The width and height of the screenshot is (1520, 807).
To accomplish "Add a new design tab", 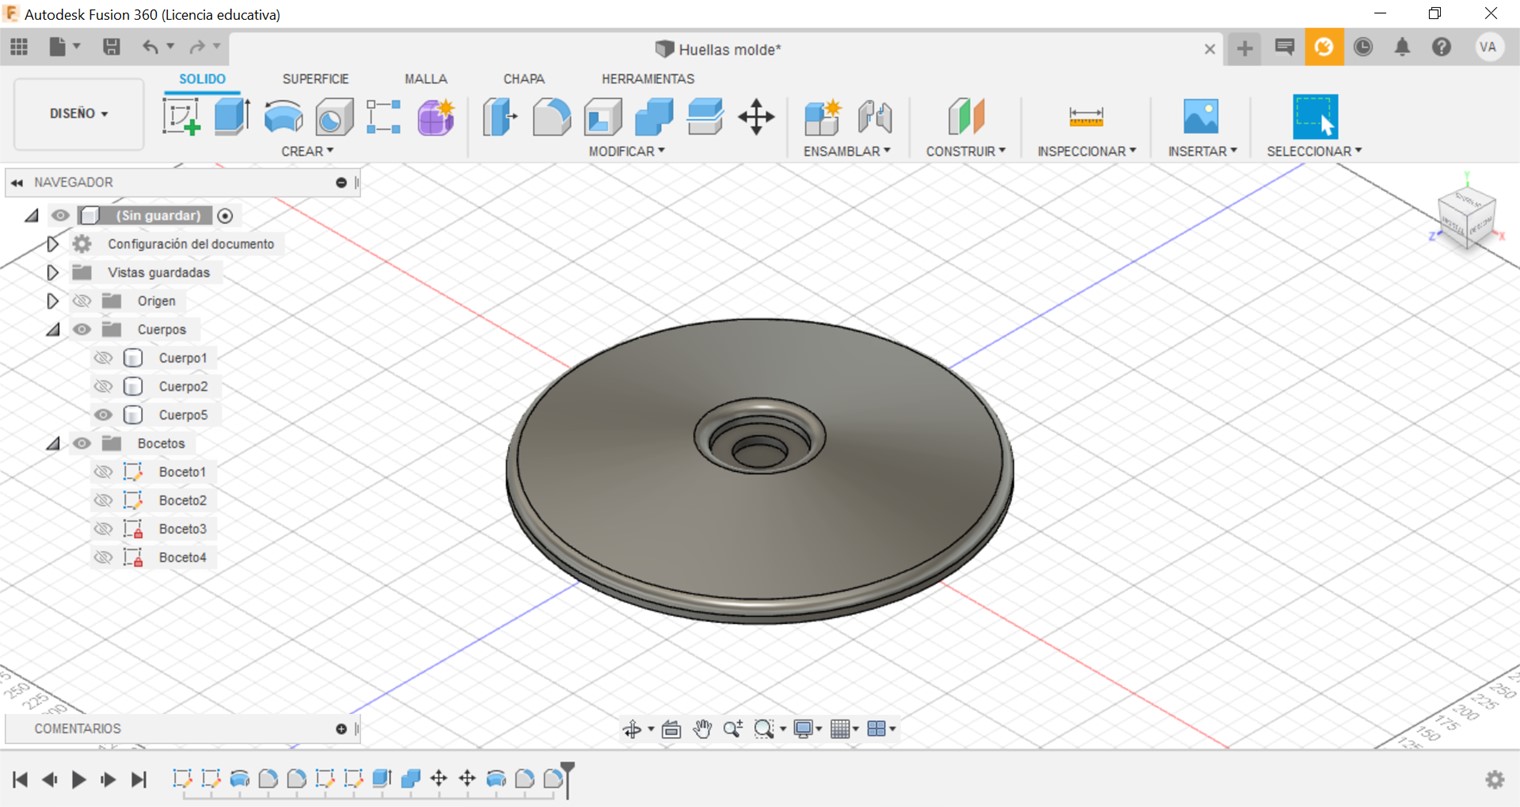I will pyautogui.click(x=1244, y=48).
